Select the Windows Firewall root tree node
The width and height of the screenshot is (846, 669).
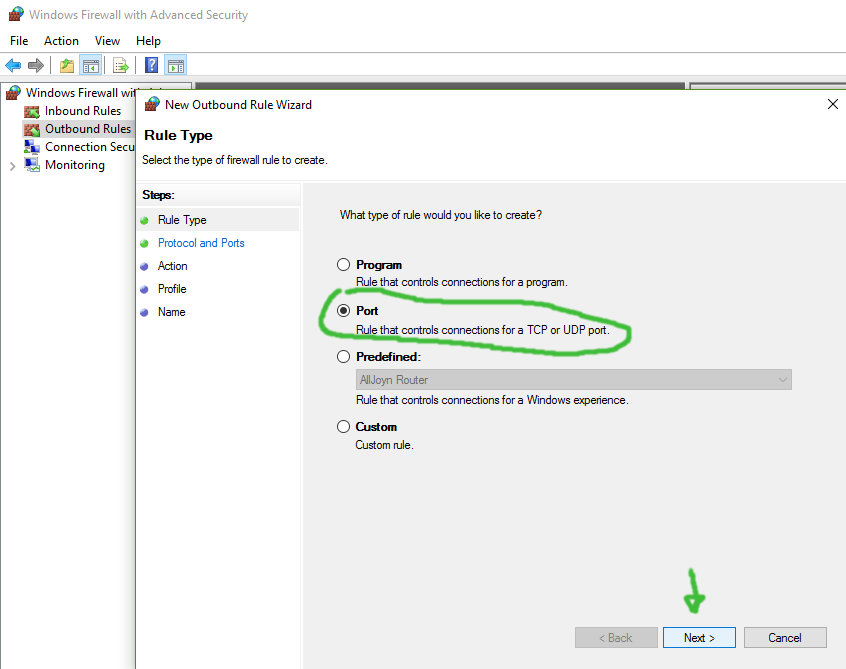coord(80,93)
